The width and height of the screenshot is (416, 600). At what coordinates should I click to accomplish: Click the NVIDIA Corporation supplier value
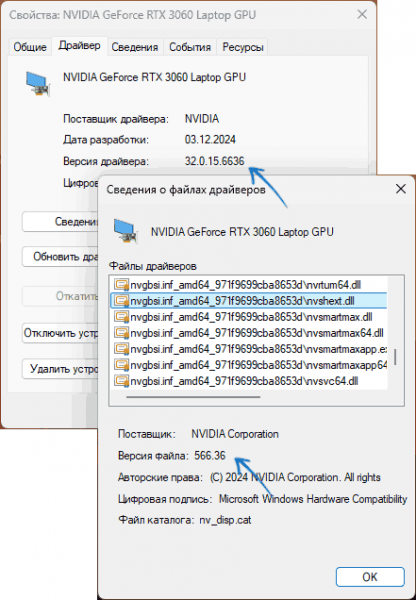coord(235,434)
